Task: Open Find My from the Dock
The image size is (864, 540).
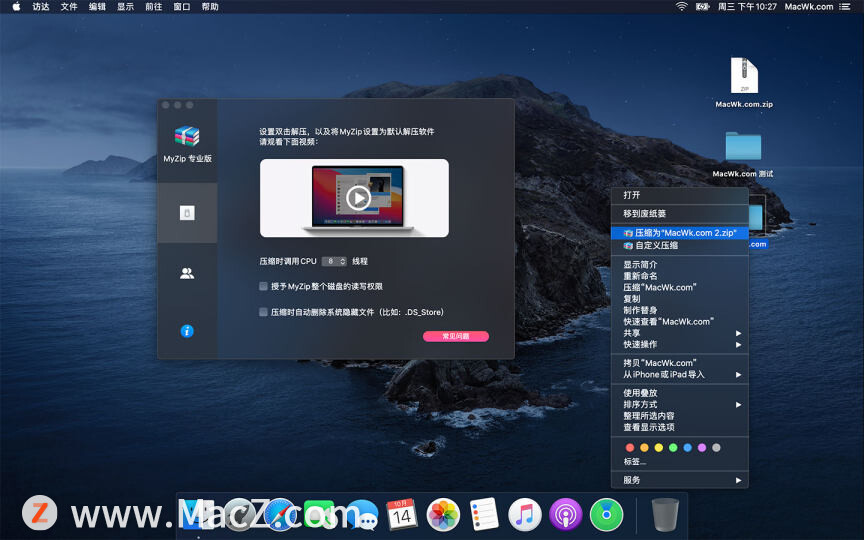Action: click(x=606, y=515)
